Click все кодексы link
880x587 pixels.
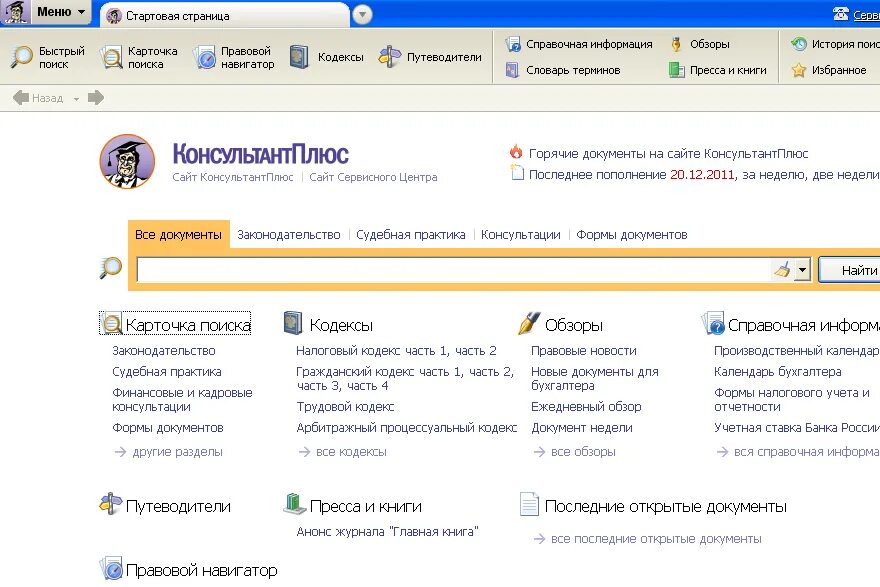(351, 452)
